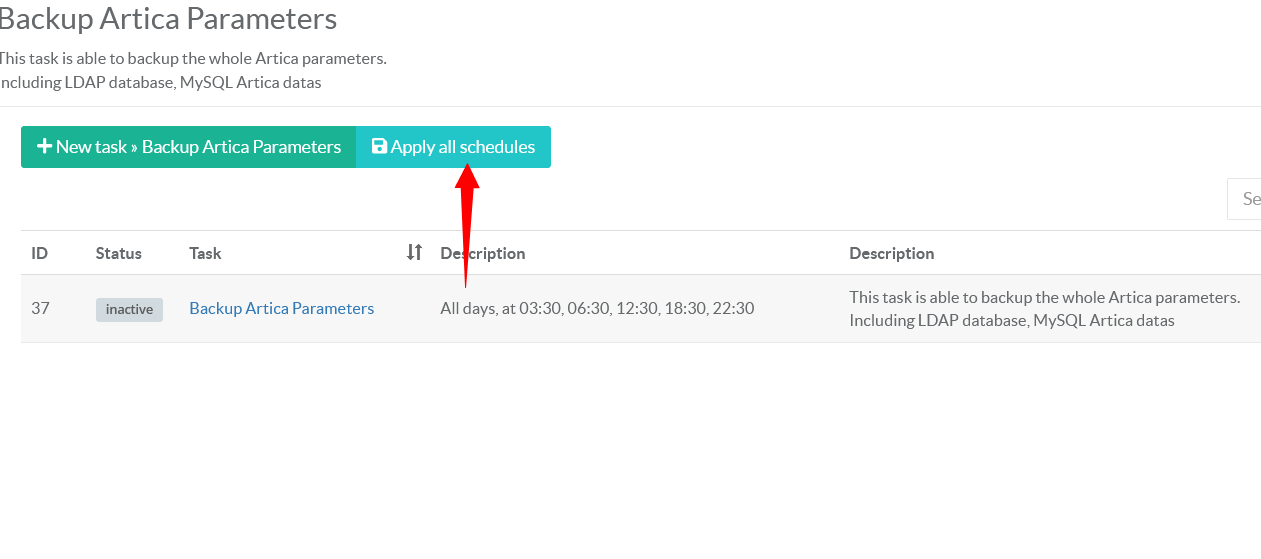Sort the table by ID column header
Image resolution: width=1261 pixels, height=559 pixels.
pyautogui.click(x=40, y=254)
